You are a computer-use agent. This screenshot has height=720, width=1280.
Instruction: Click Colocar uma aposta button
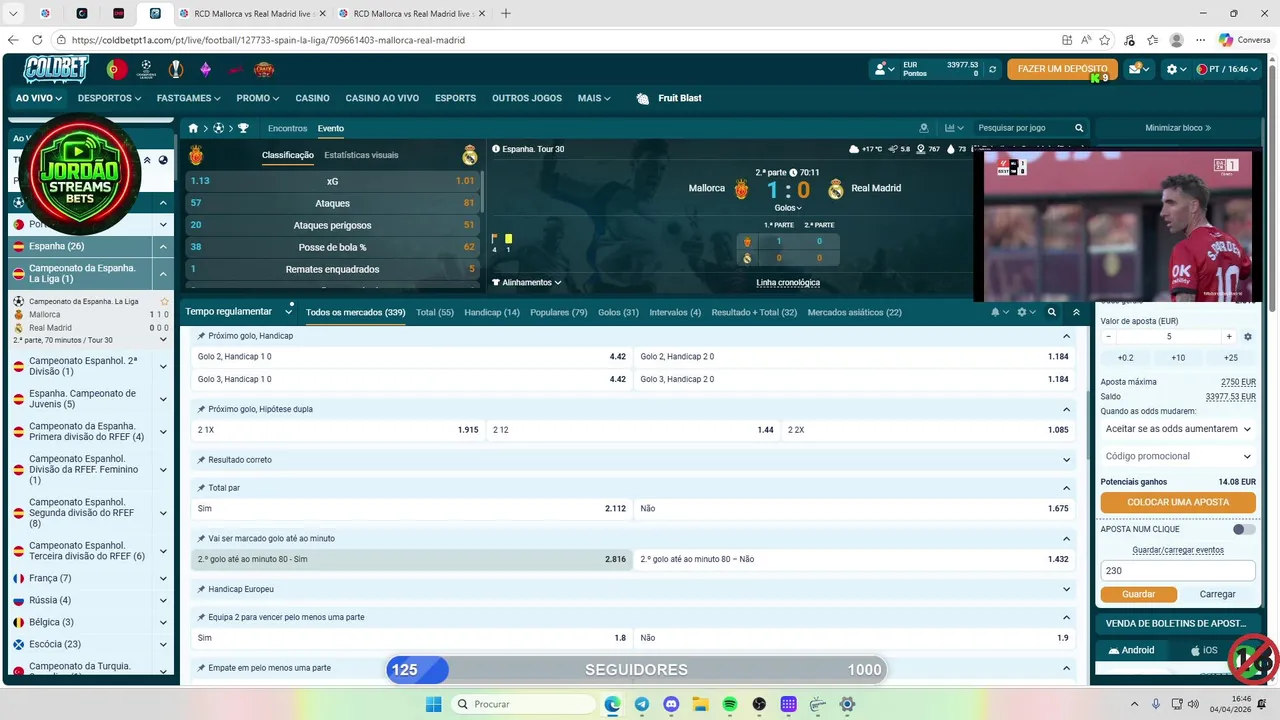(x=1178, y=502)
